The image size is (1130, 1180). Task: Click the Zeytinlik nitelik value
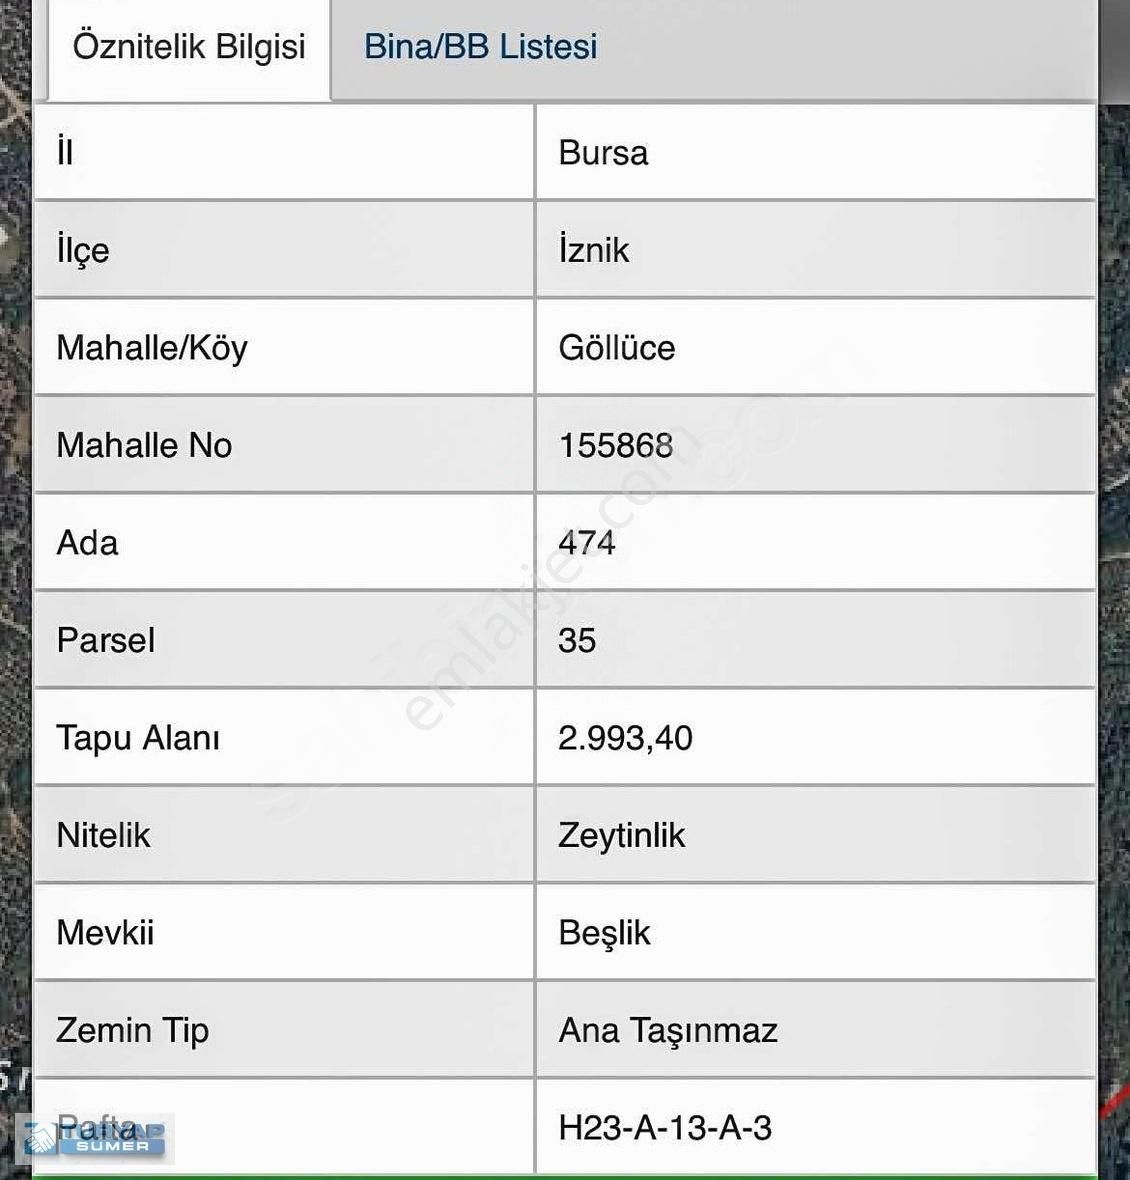coord(621,835)
